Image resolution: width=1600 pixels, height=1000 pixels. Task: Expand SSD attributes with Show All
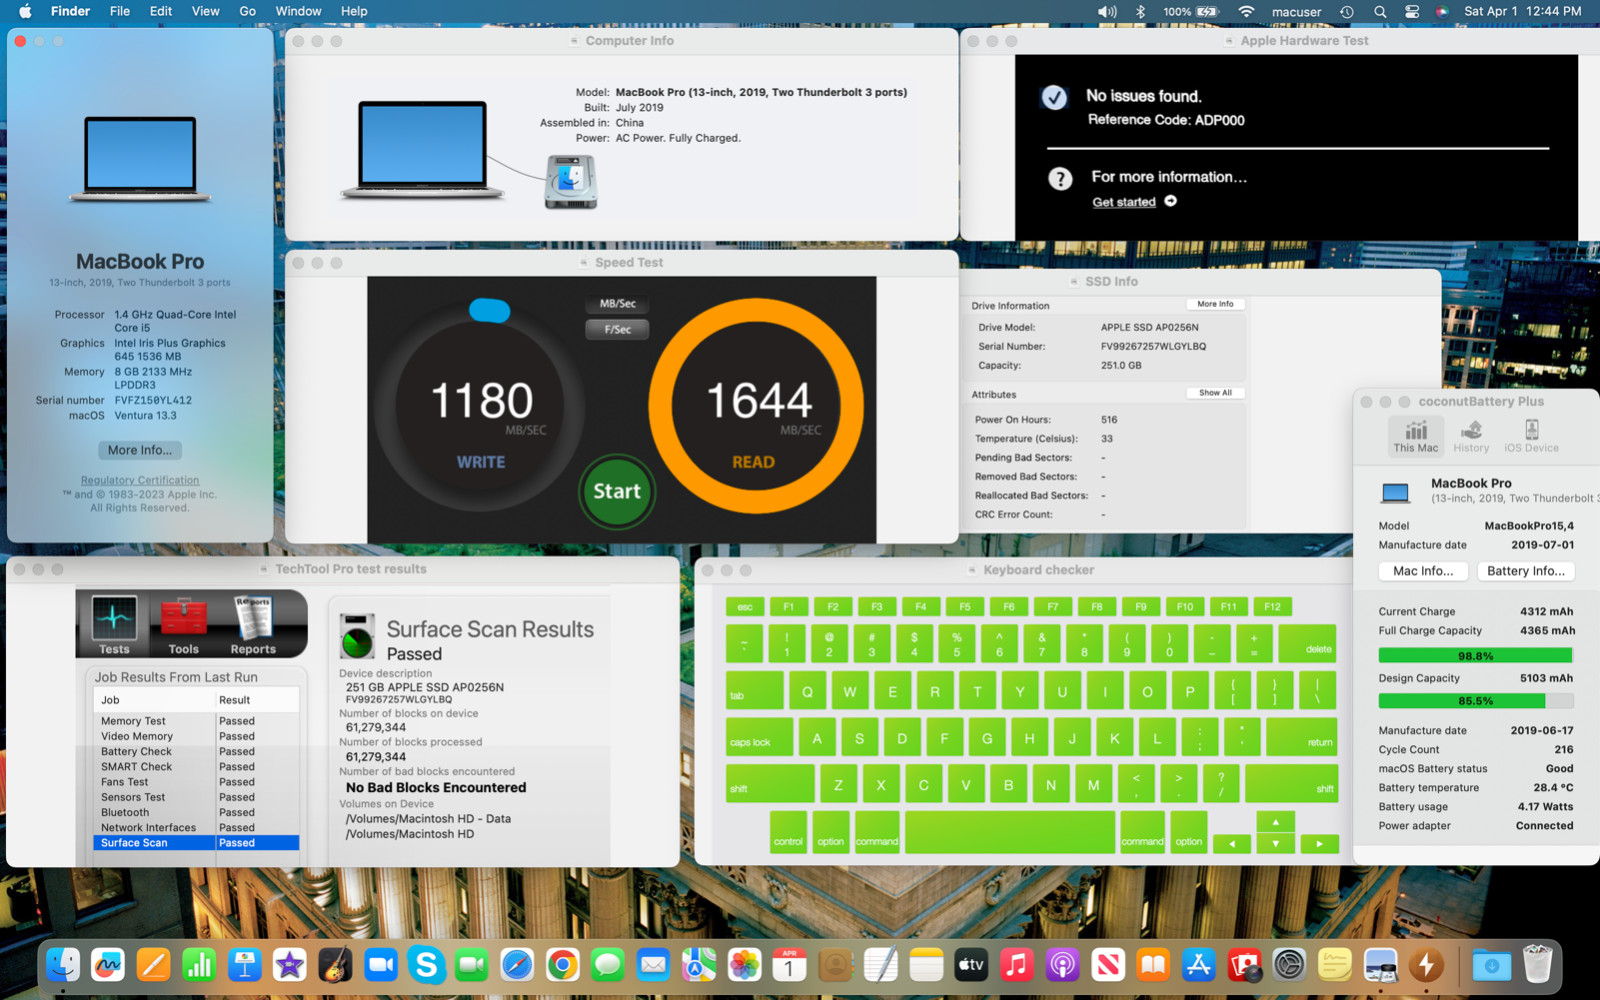coord(1215,393)
